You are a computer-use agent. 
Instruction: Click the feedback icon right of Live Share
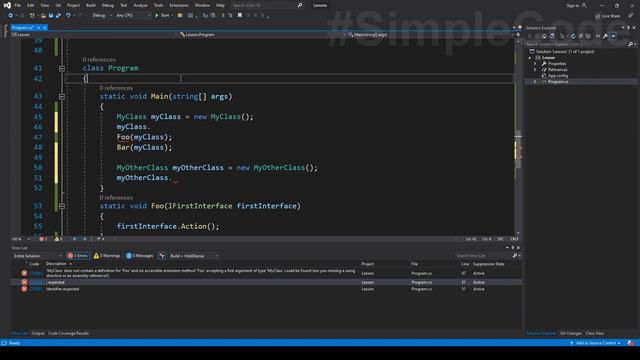[631, 16]
